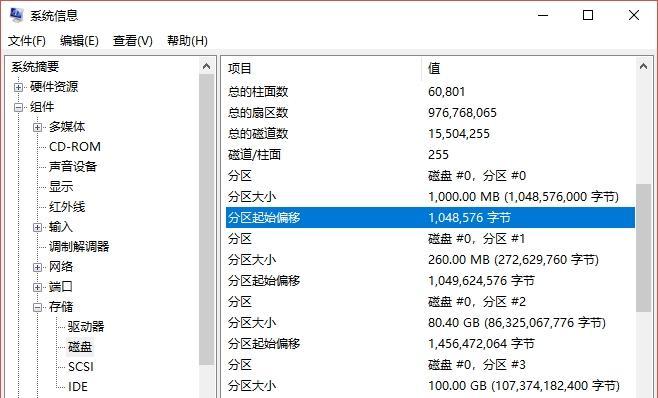Collapse the 组件 node
658x398 pixels.
coord(18,107)
